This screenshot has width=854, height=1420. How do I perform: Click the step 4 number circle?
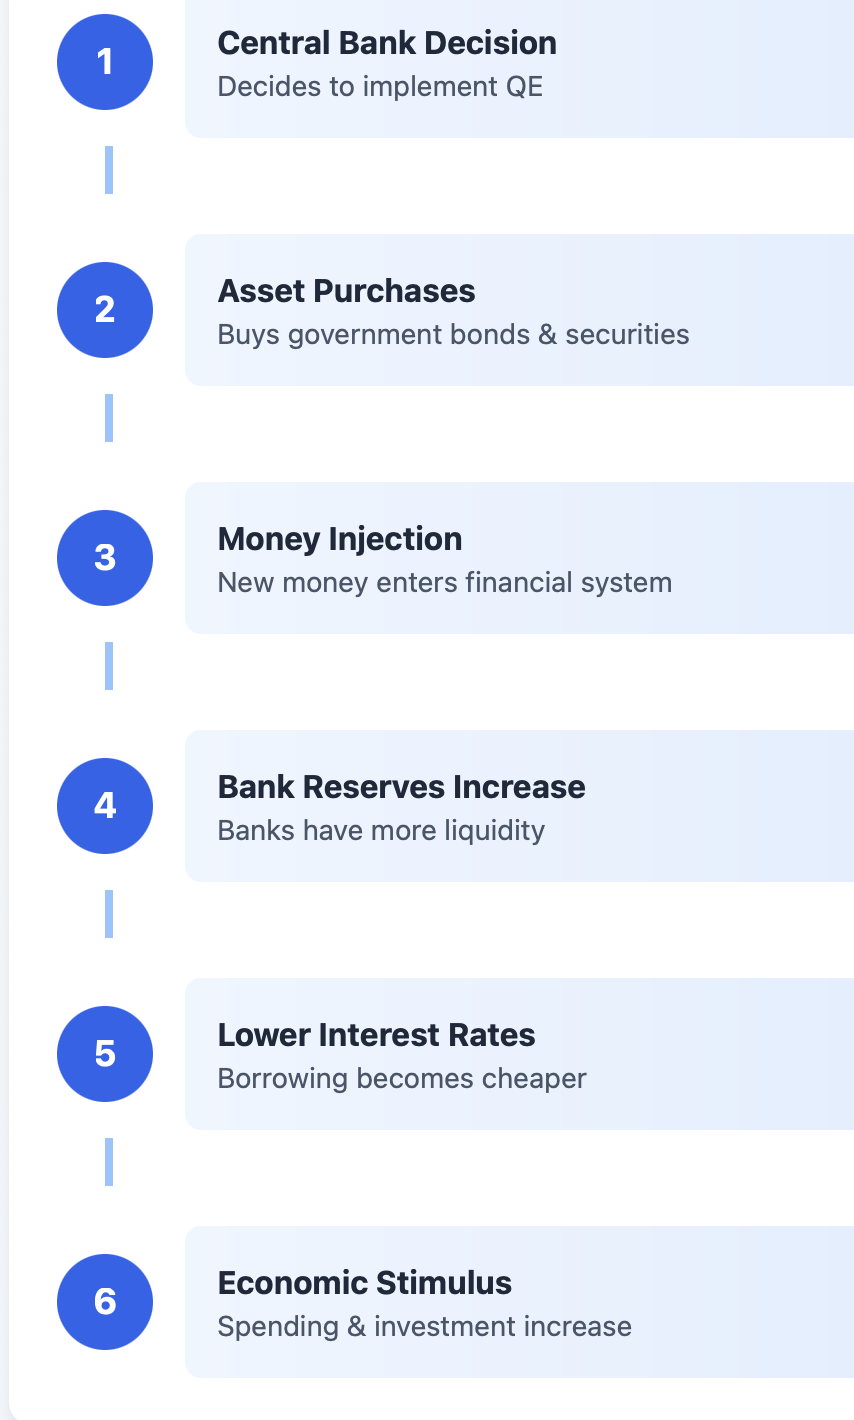(x=105, y=806)
